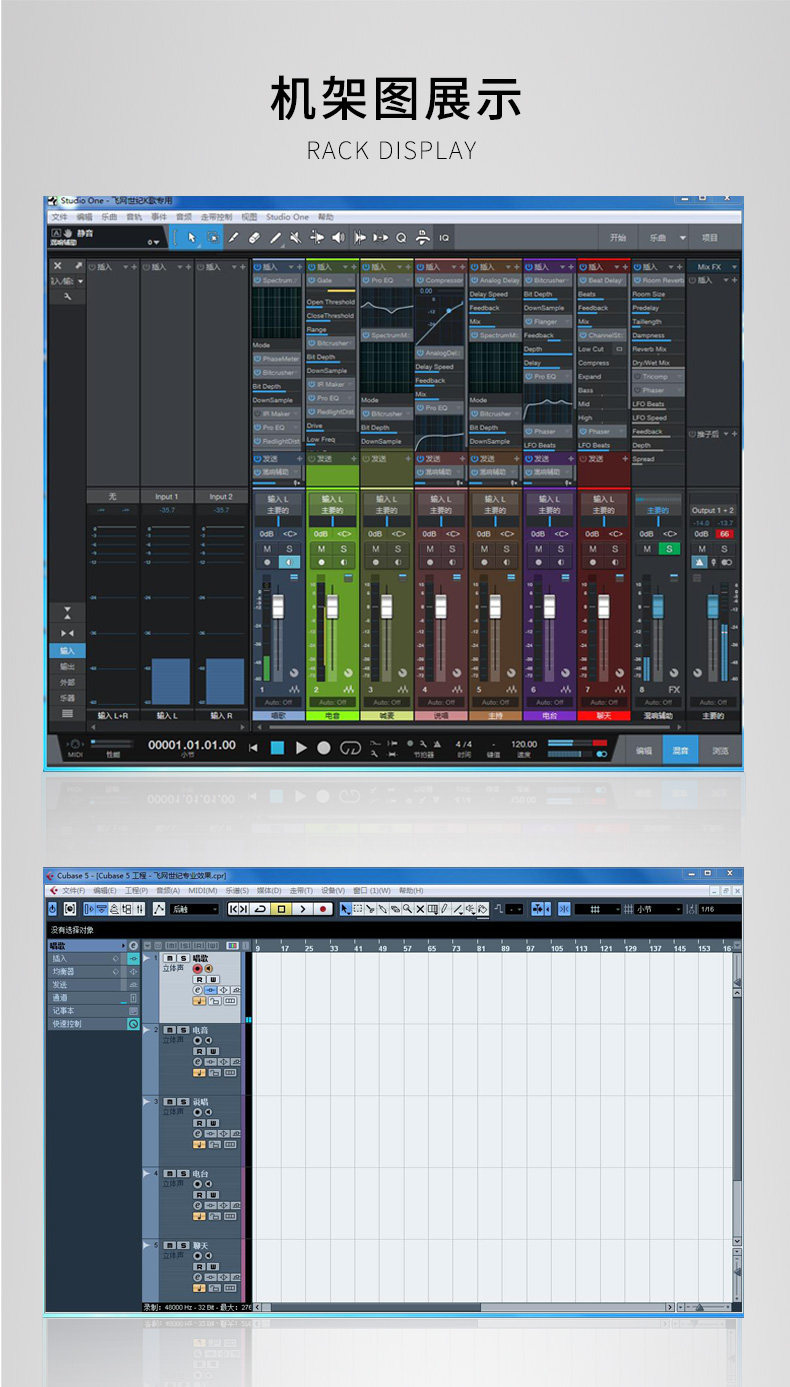Click the Cubase cycle loop transport button

point(260,909)
